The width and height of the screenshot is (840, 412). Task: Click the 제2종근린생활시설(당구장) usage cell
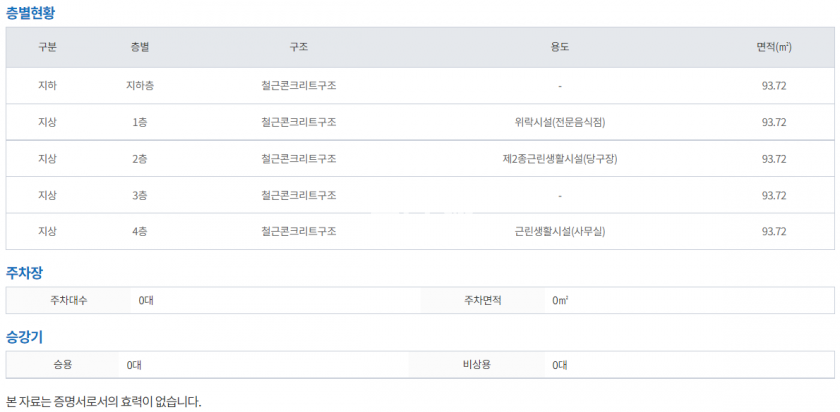559,159
